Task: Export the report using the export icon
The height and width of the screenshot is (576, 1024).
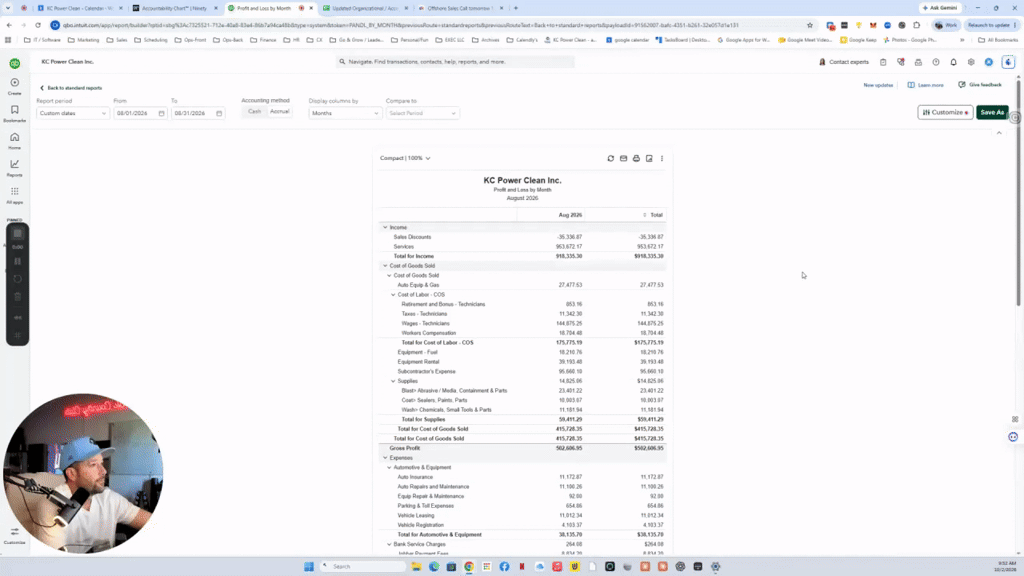Action: pyautogui.click(x=649, y=159)
